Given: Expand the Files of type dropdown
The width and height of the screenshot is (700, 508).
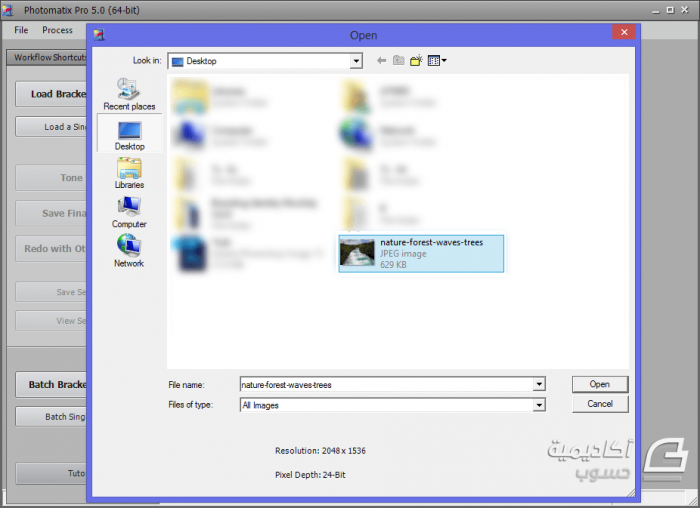Looking at the screenshot, I should click(x=539, y=405).
